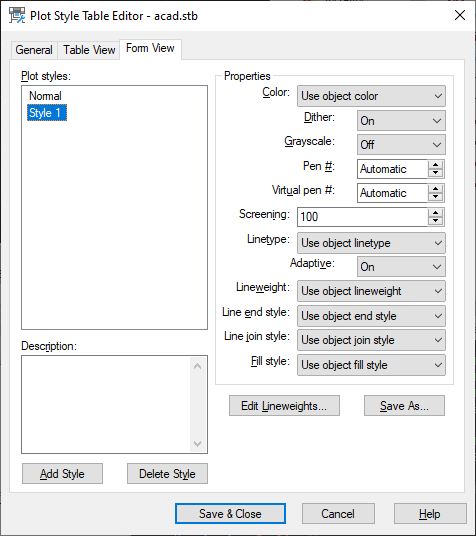Open the Grayscale On/Off dropdown
Viewport: 476px width, 536px height.
point(401,145)
